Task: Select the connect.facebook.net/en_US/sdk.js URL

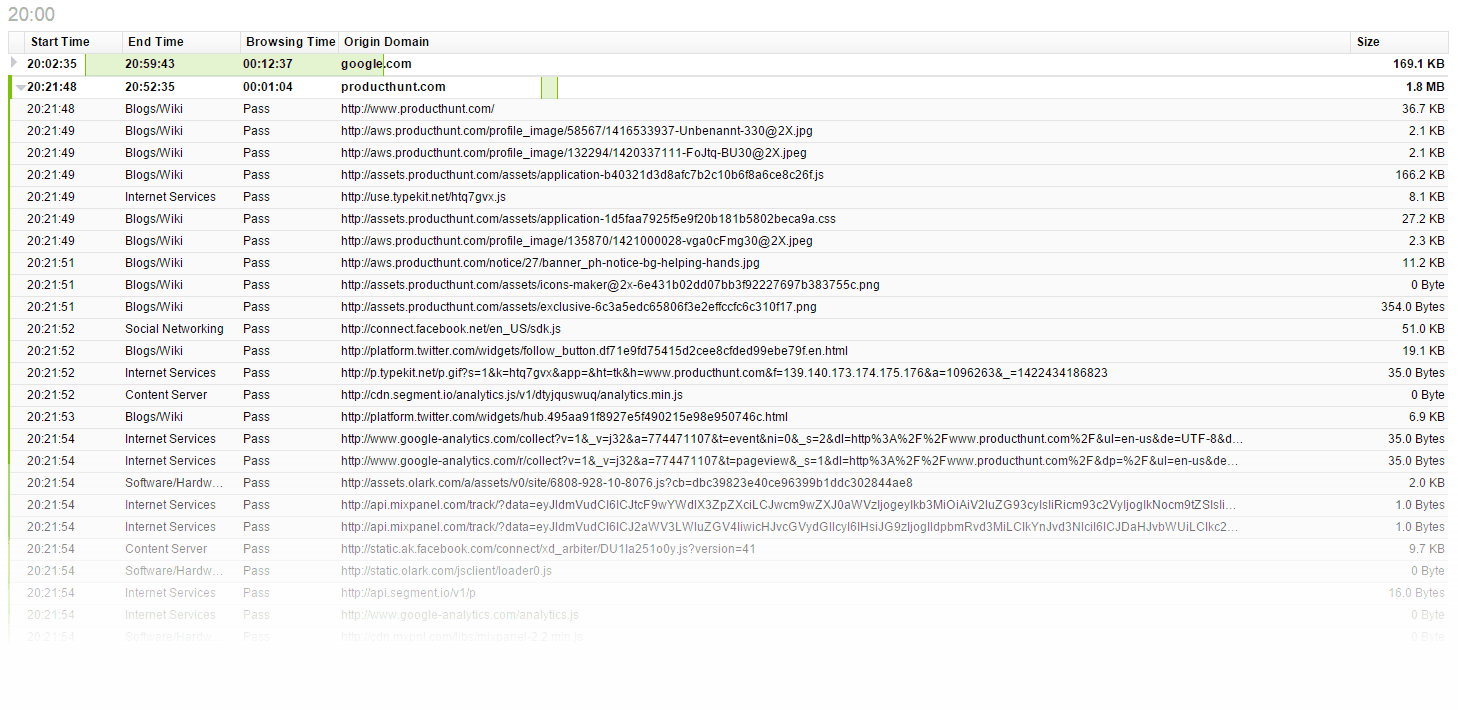Action: click(451, 329)
